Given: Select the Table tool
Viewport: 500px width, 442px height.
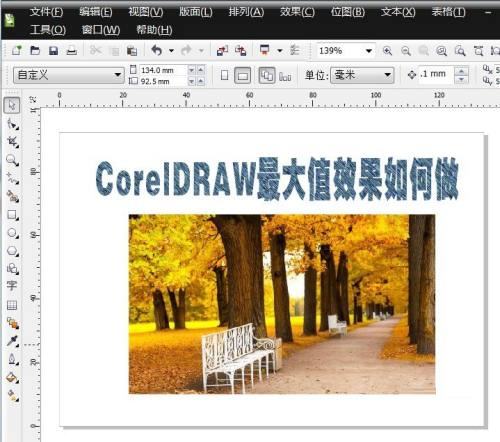Looking at the screenshot, I should pyautogui.click(x=12, y=305).
